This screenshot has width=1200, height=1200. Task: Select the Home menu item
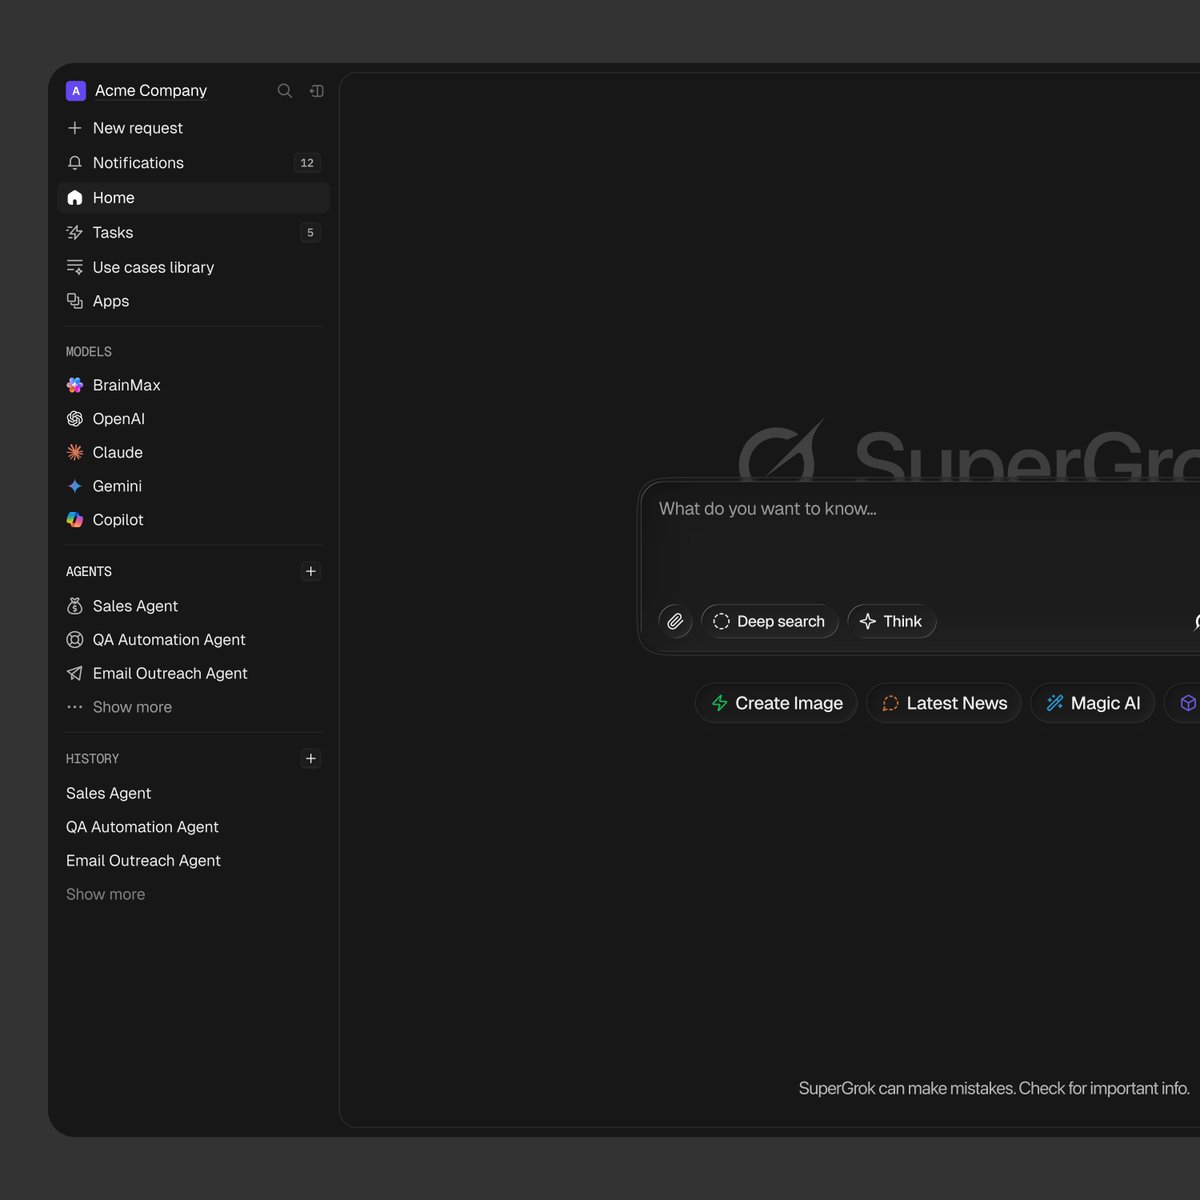coord(194,198)
